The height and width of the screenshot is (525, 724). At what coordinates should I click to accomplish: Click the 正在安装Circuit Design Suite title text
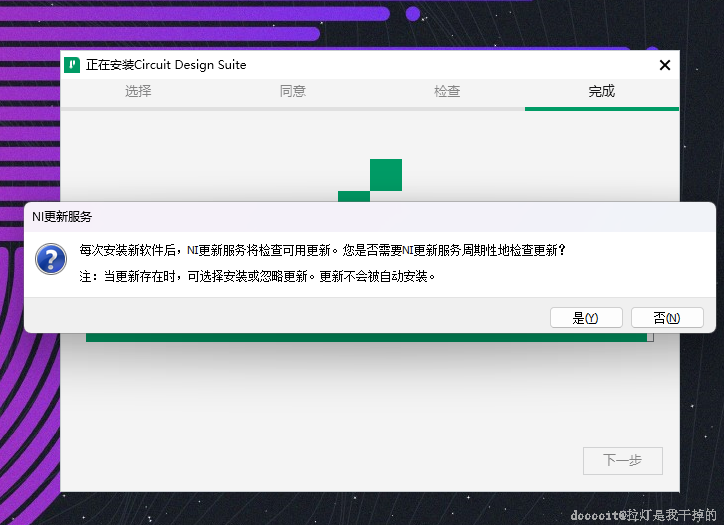(166, 65)
